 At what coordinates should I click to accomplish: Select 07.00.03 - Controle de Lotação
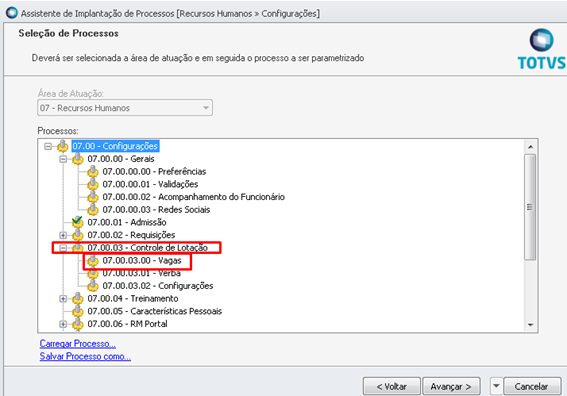147,248
